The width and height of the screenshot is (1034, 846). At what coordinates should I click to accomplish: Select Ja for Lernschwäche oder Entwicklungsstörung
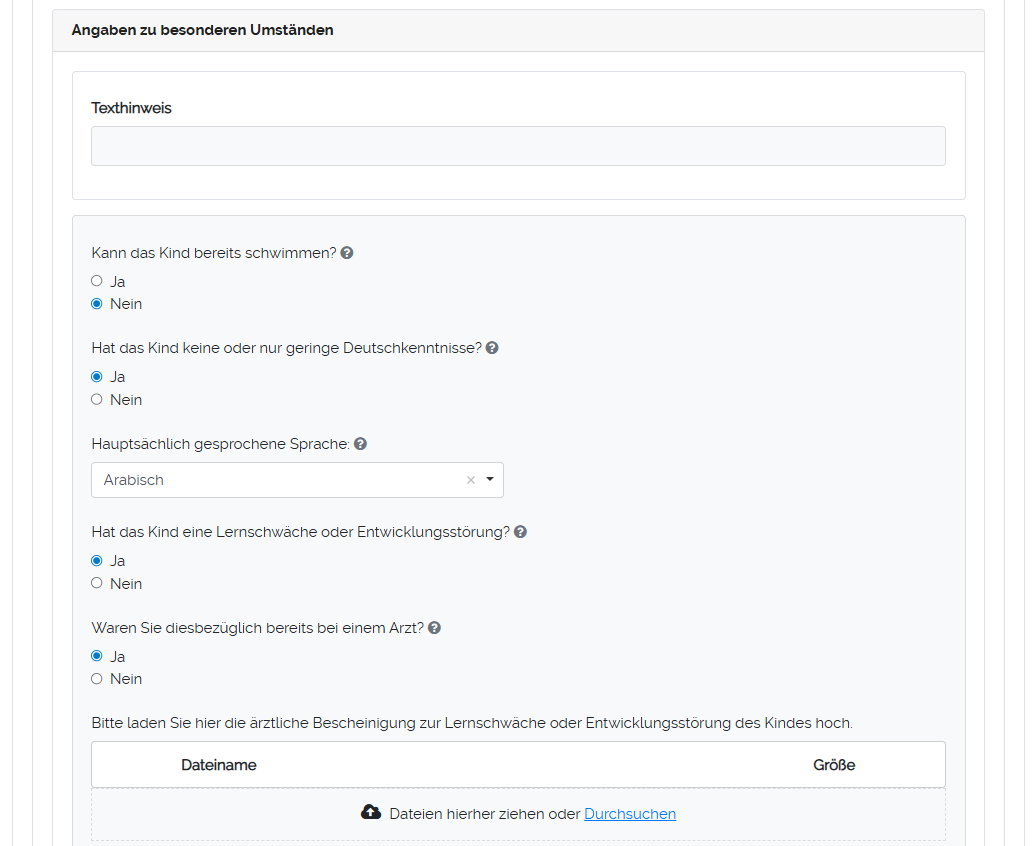(97, 561)
